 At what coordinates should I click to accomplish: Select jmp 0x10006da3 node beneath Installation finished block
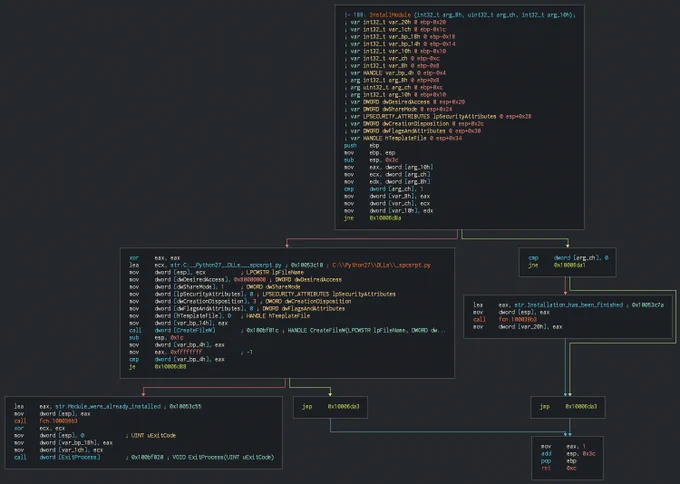(x=568, y=406)
